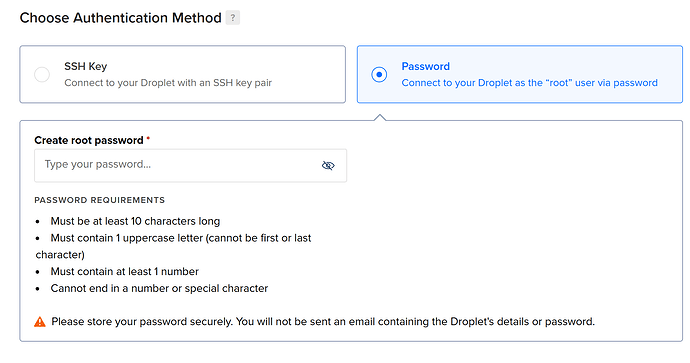Toggle password visibility with the eye icon
Image resolution: width=690 pixels, height=363 pixels.
point(328,165)
